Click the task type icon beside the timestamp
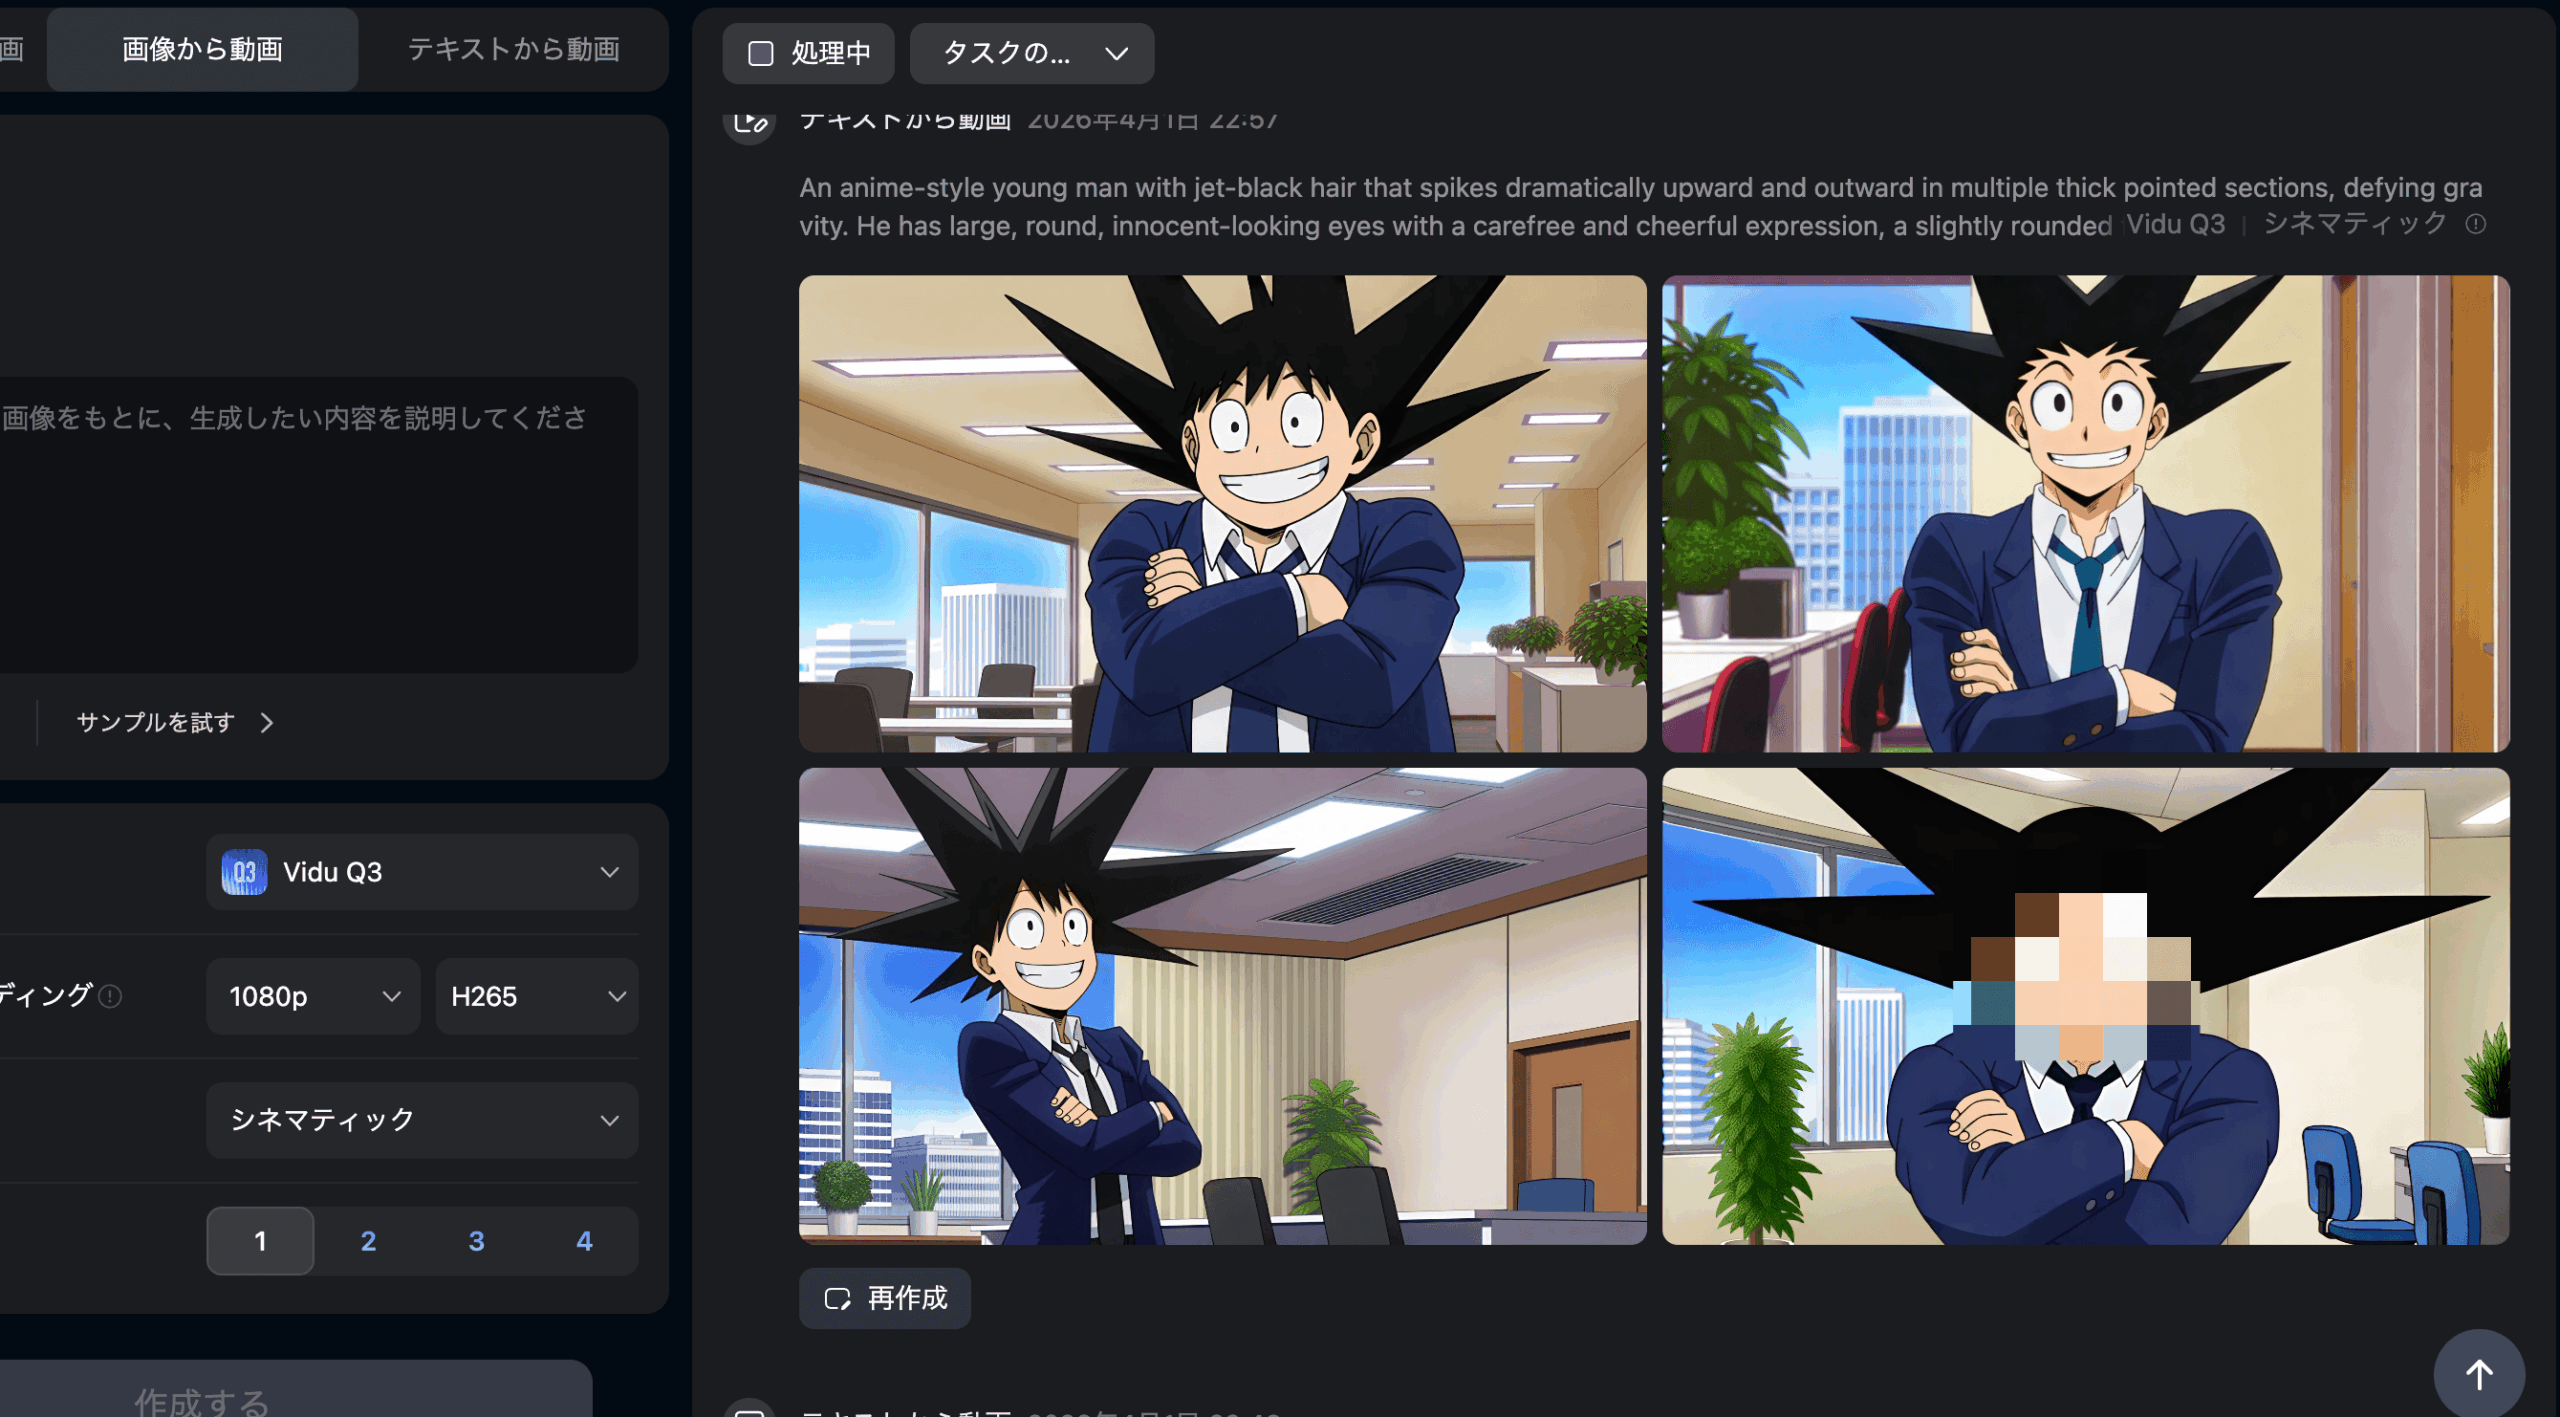 tap(750, 124)
